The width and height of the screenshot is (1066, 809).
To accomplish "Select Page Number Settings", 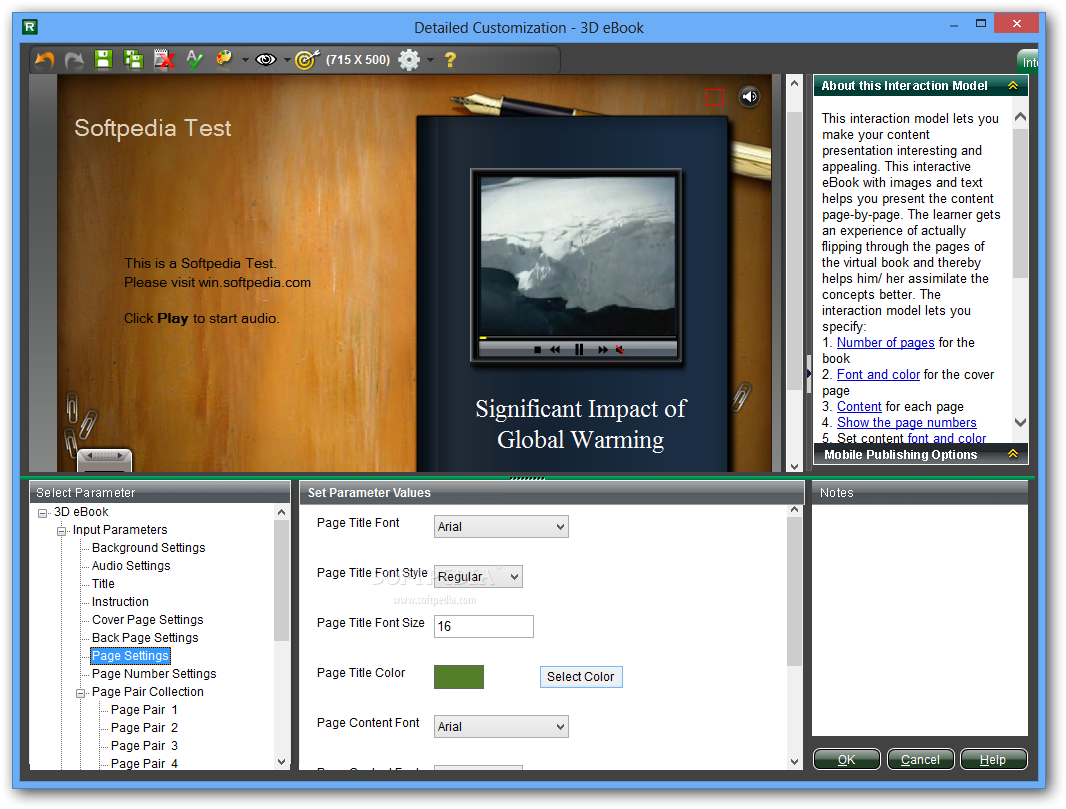I will pos(154,674).
